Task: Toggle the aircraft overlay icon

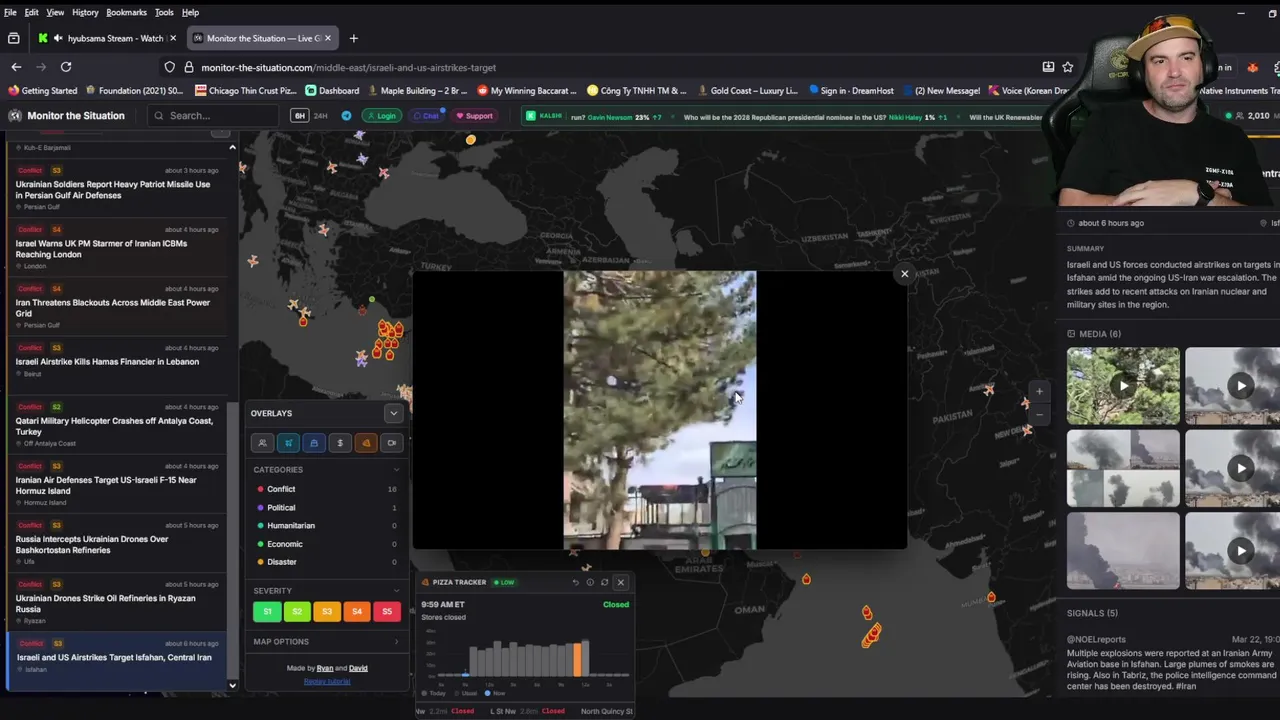Action: point(288,442)
